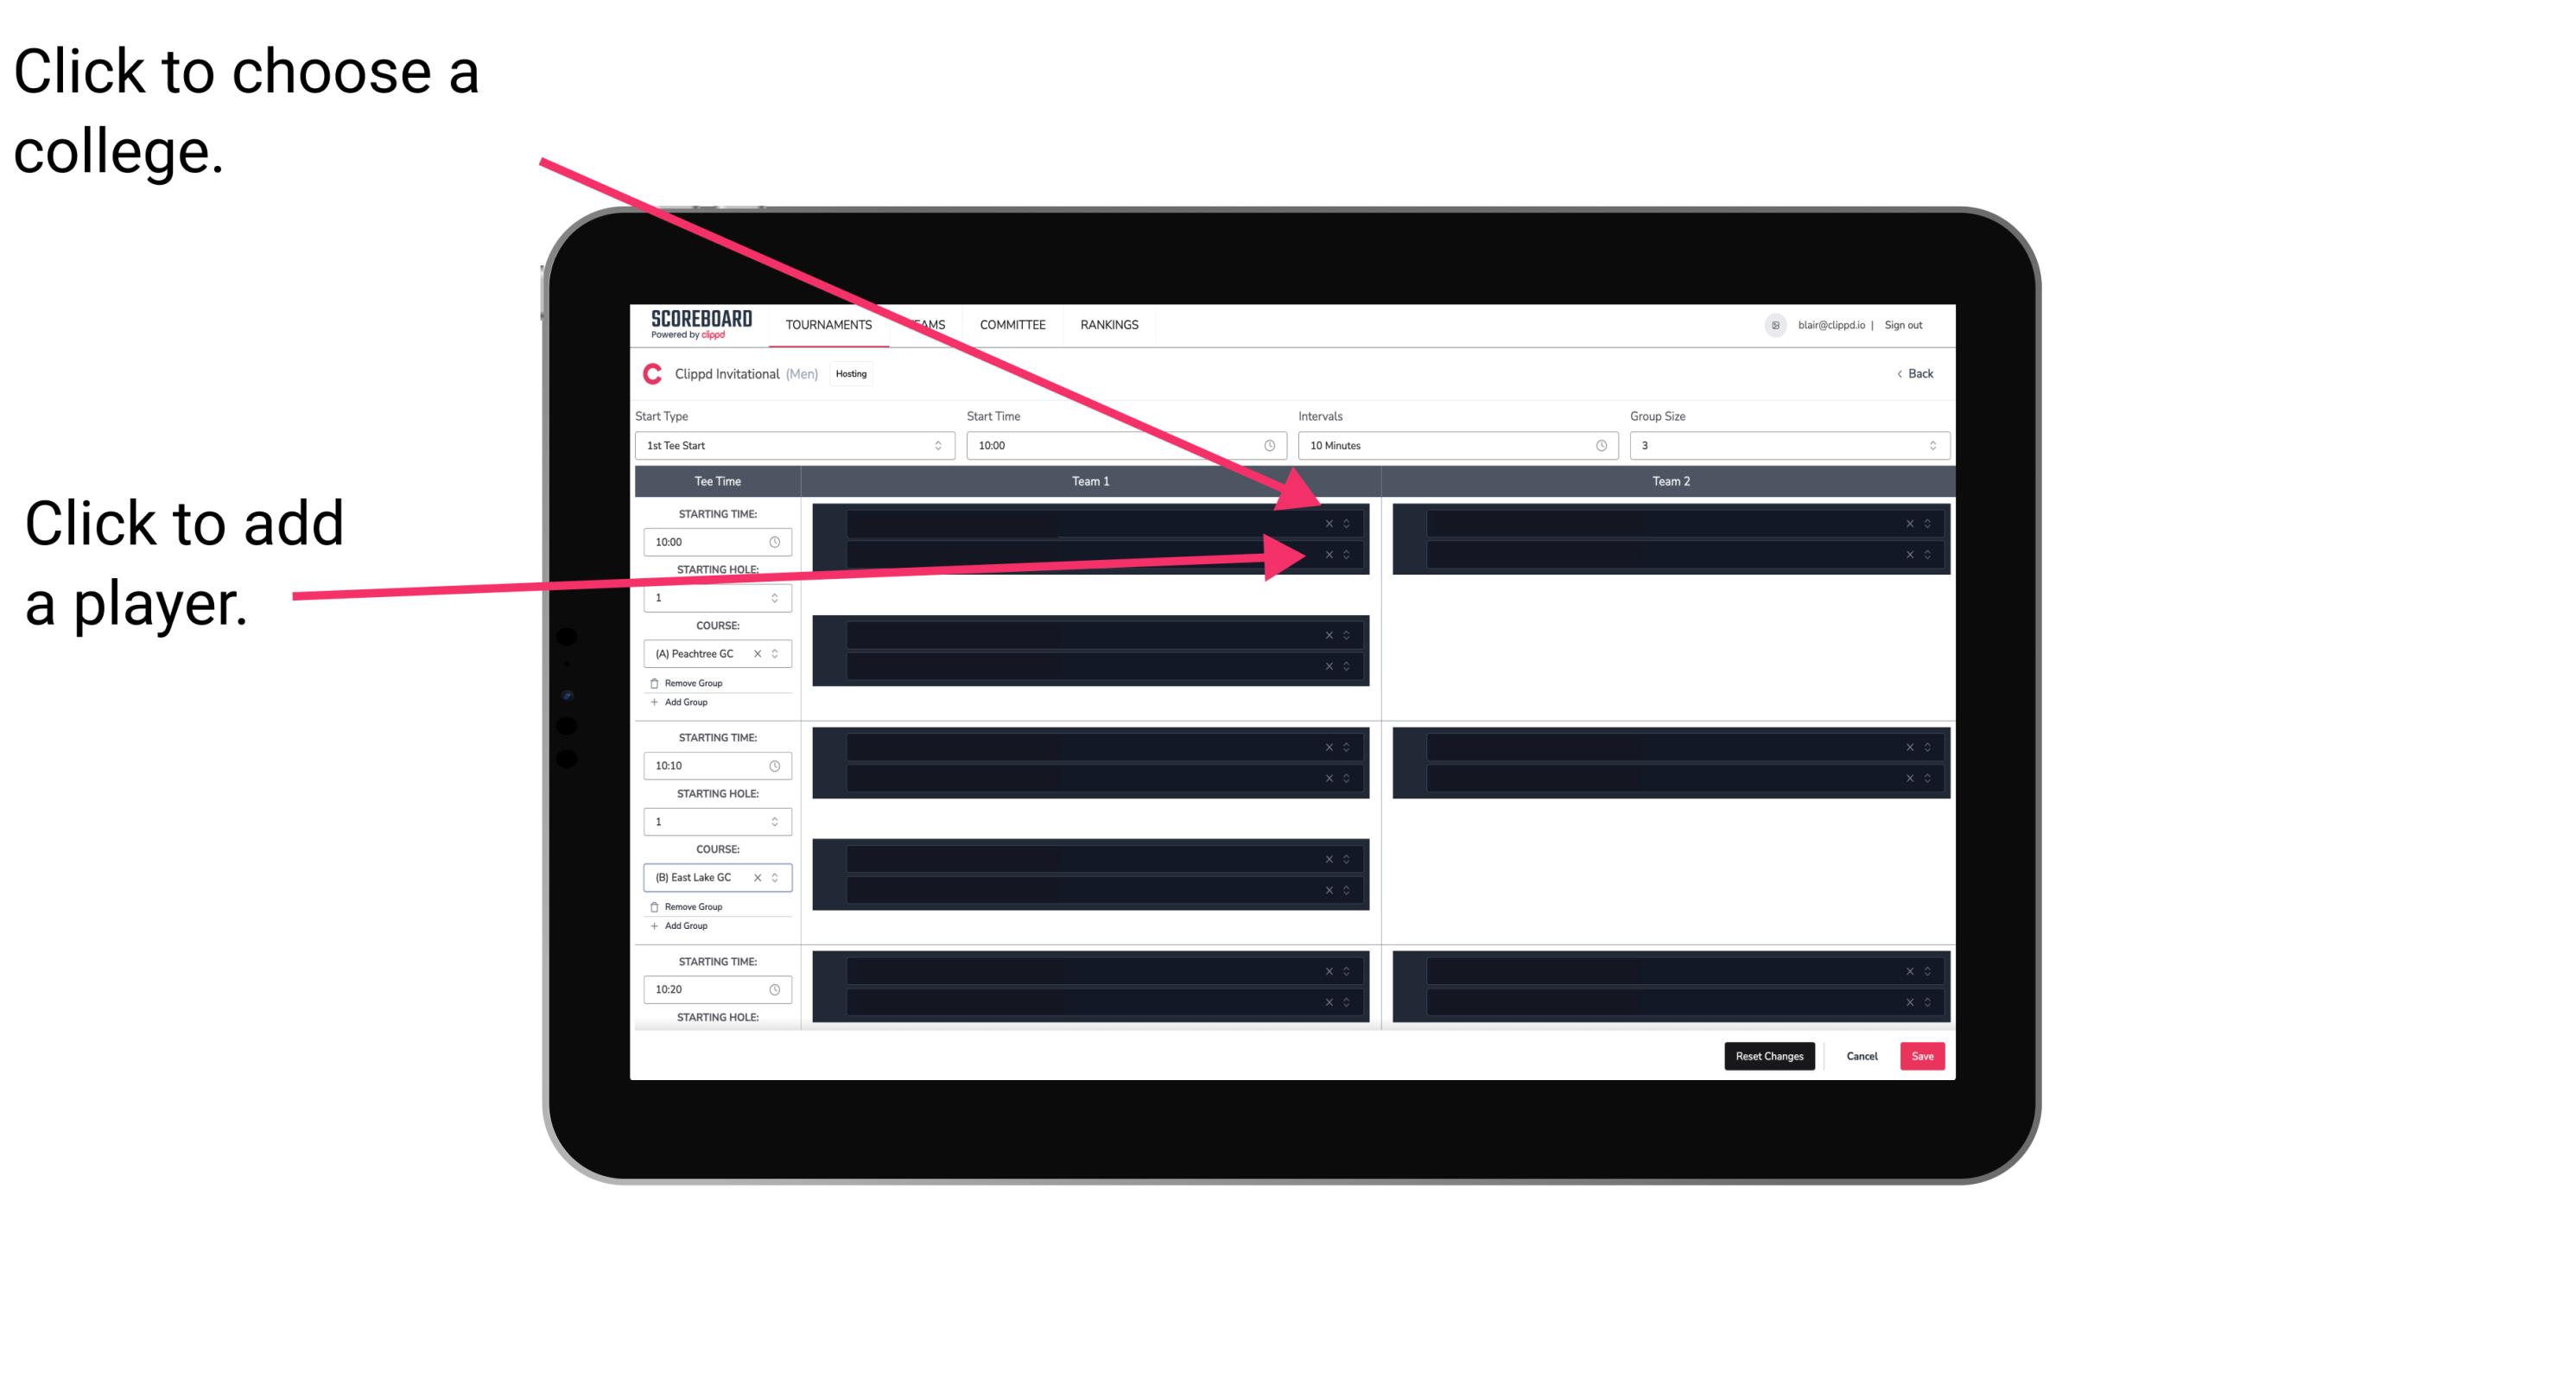
Task: Click the Back navigation link
Action: coord(1916,374)
